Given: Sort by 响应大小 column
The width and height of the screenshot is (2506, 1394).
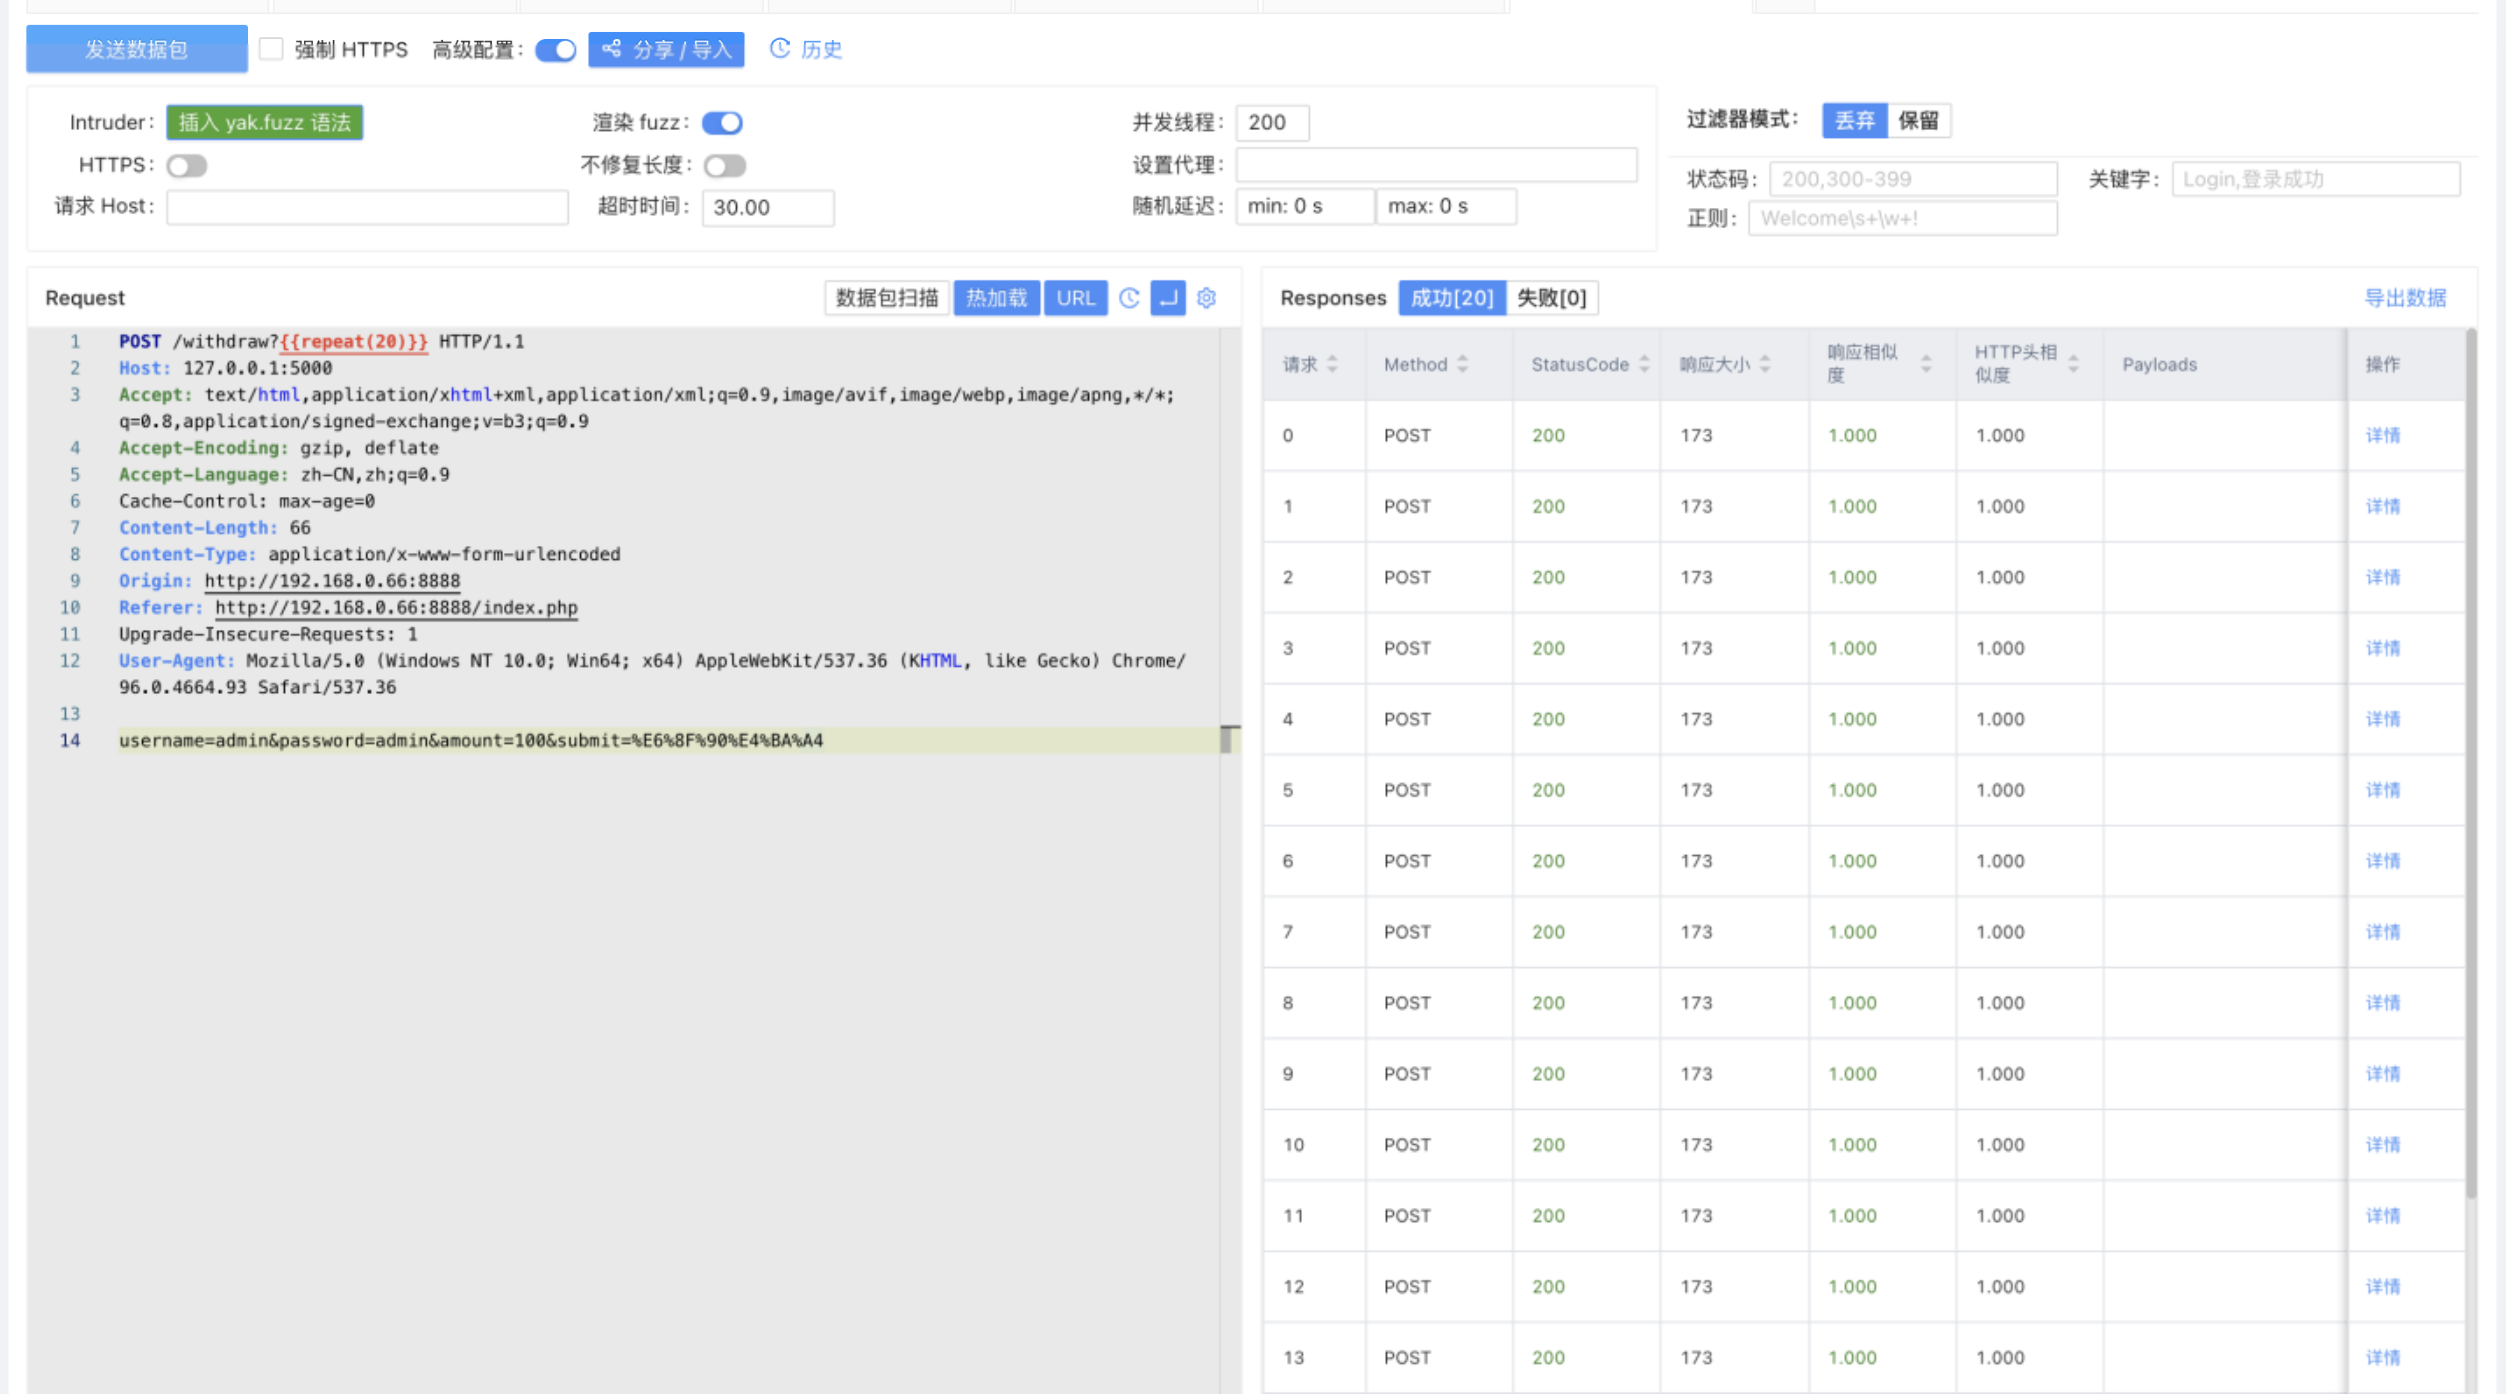Looking at the screenshot, I should 1765,364.
